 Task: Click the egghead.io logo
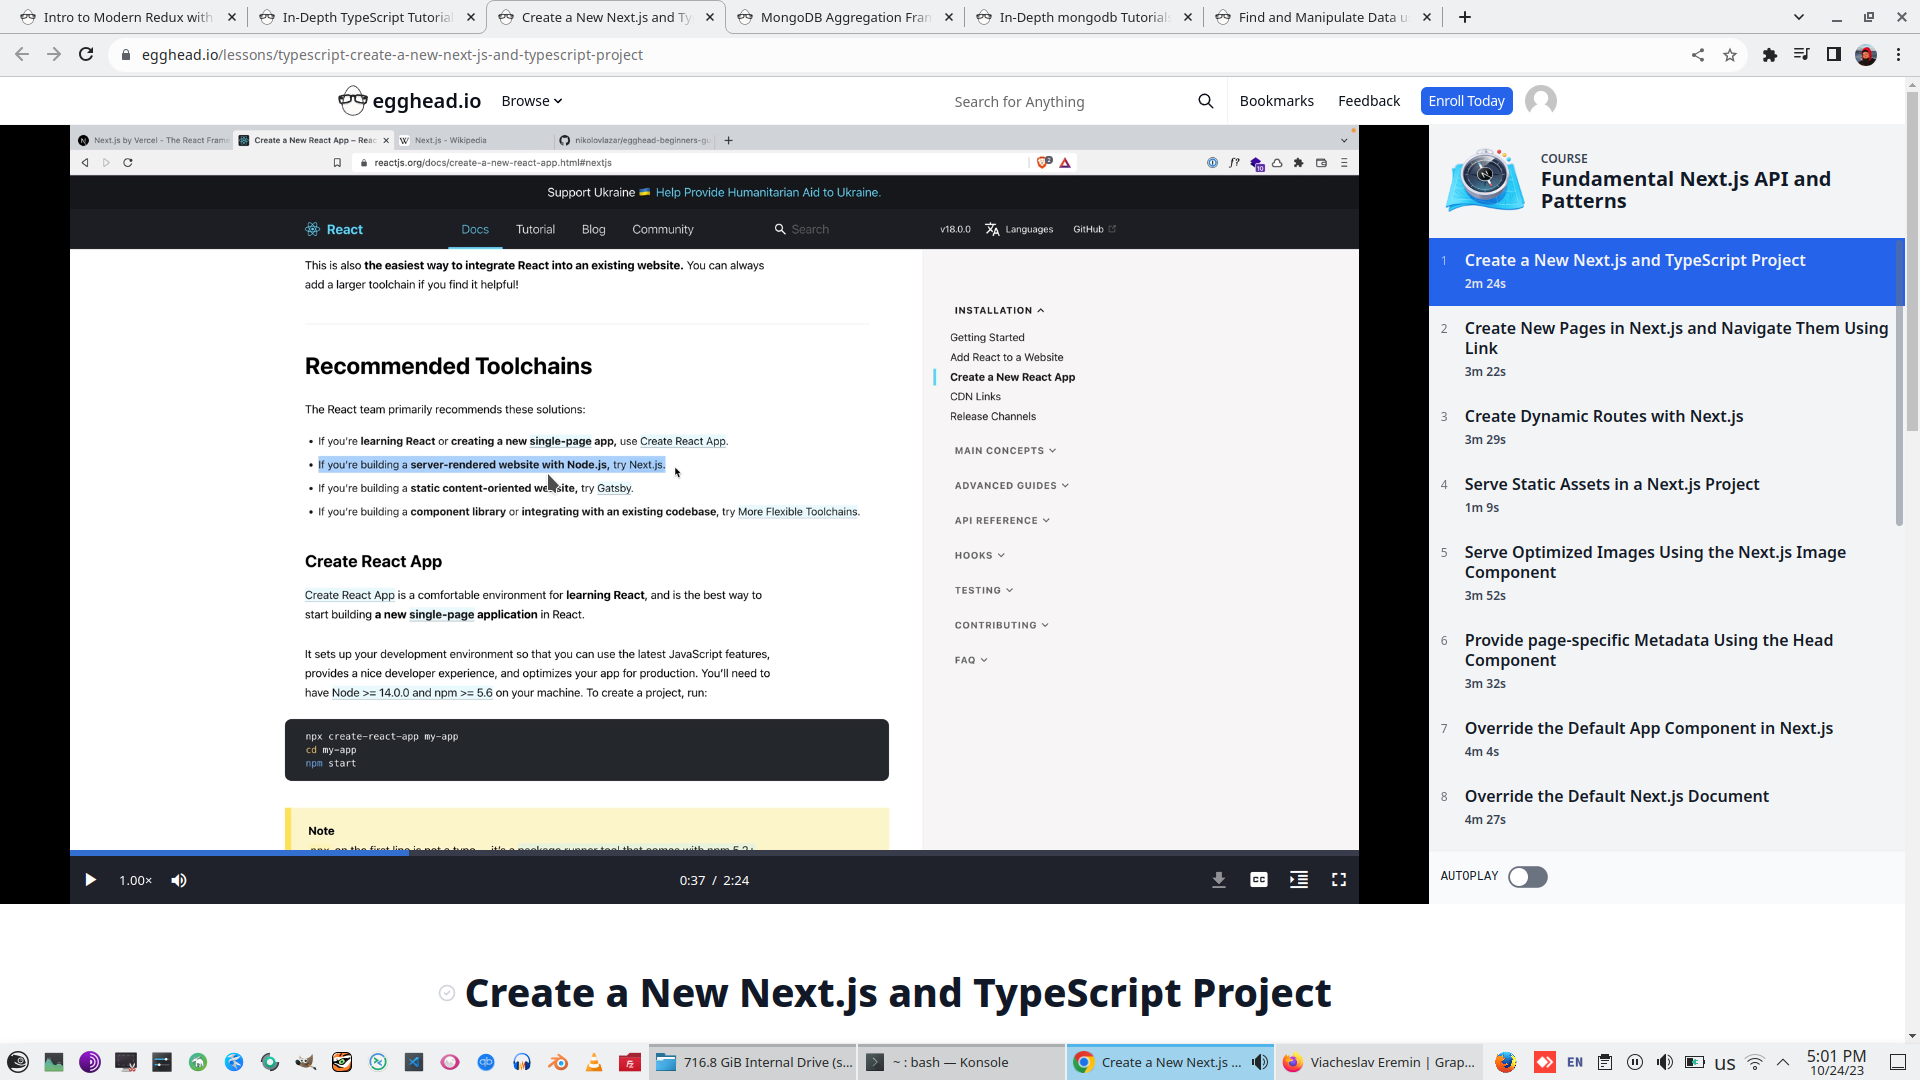pyautogui.click(x=408, y=100)
